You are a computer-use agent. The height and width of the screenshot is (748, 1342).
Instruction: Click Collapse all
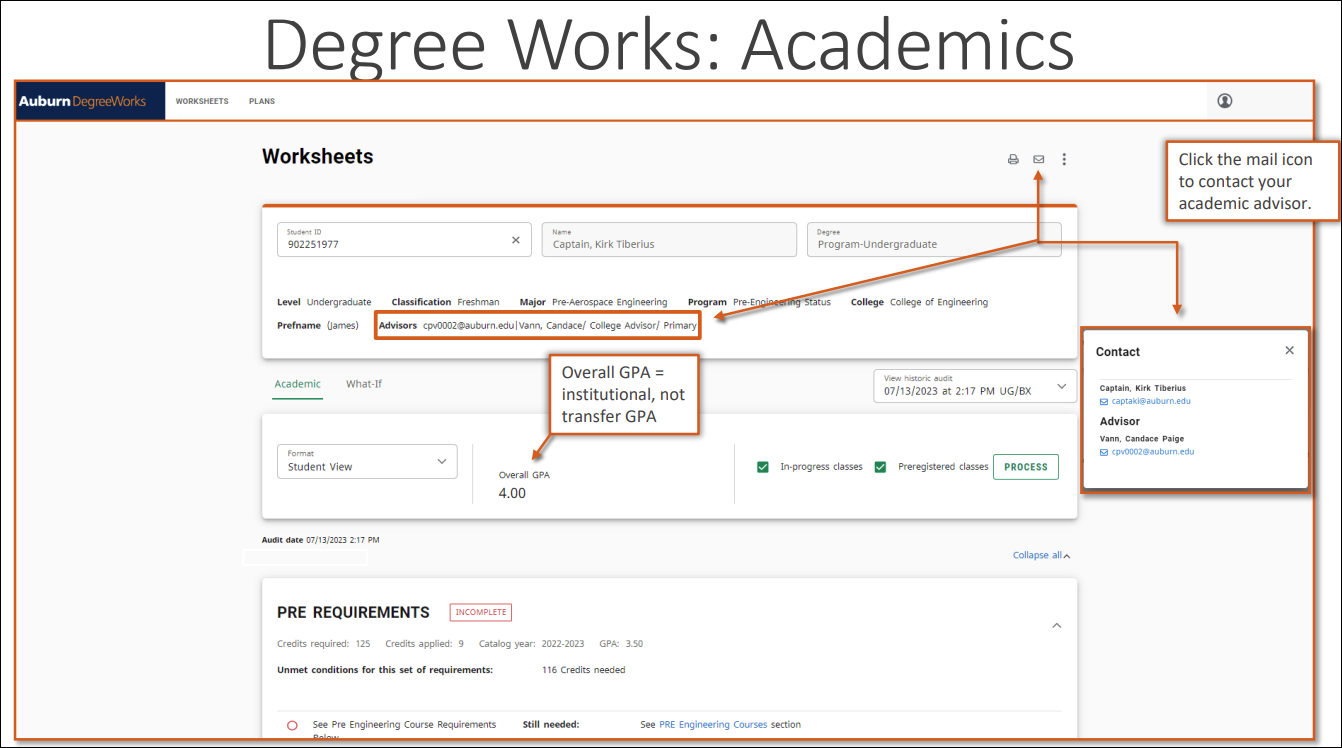(1041, 555)
